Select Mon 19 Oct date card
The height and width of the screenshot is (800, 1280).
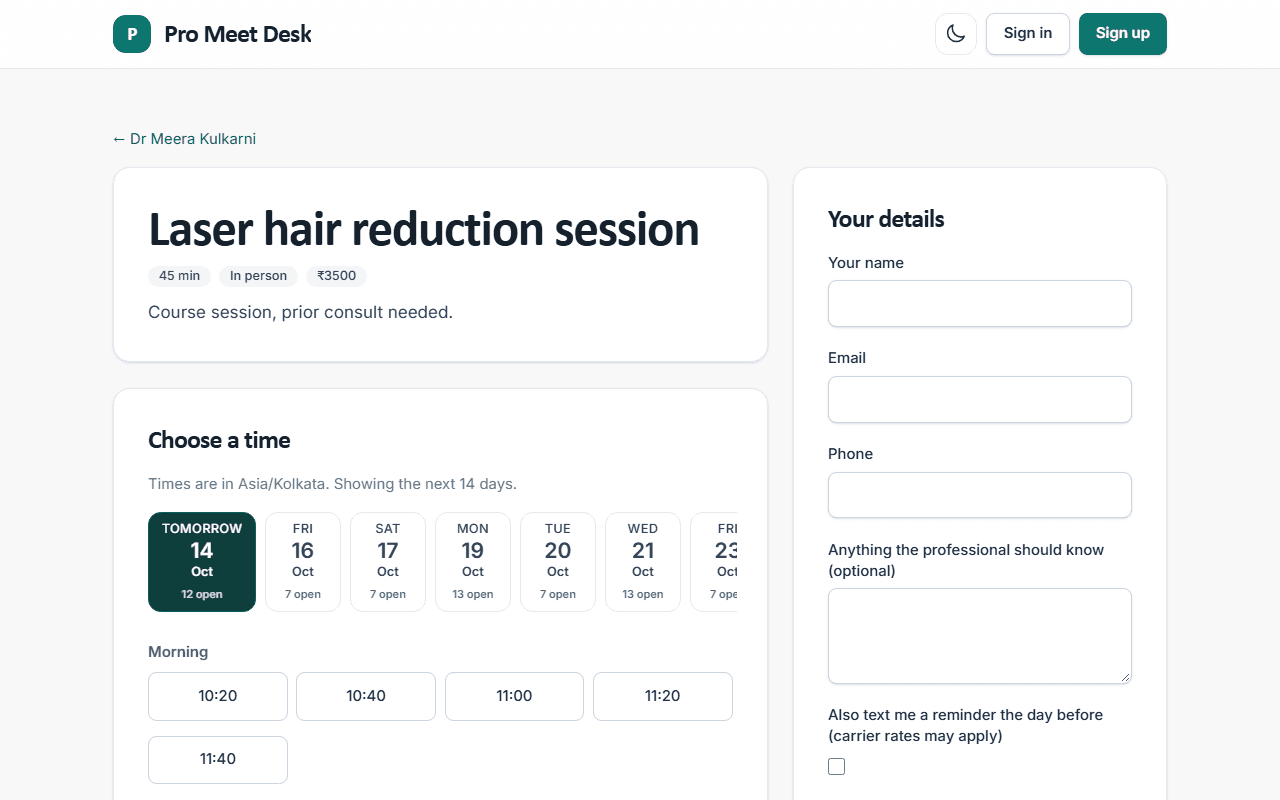(473, 562)
